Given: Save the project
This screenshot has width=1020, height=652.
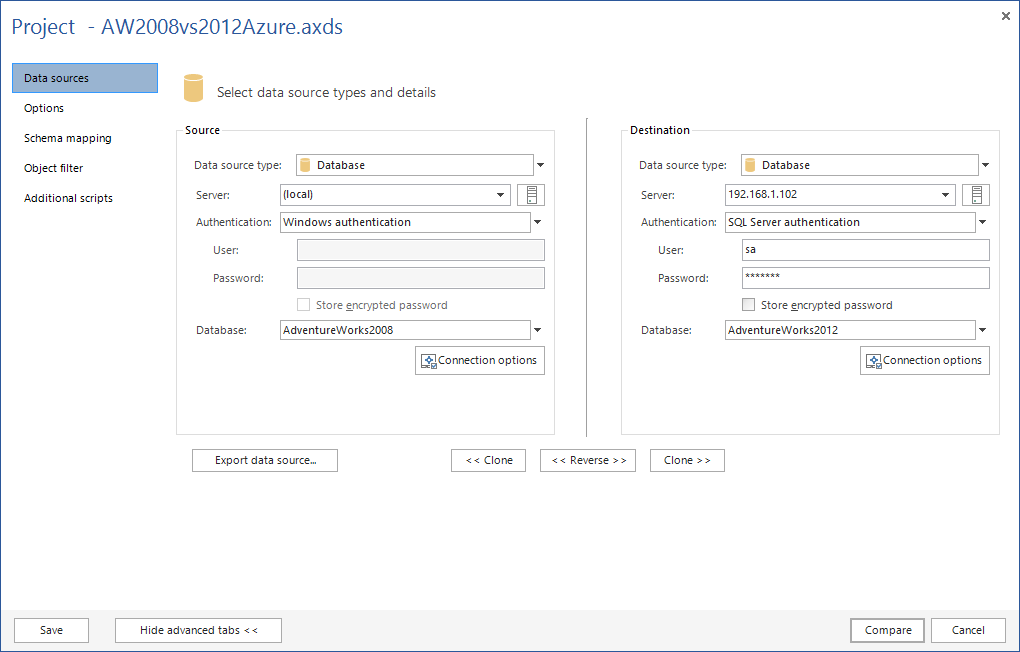Looking at the screenshot, I should pyautogui.click(x=51, y=630).
